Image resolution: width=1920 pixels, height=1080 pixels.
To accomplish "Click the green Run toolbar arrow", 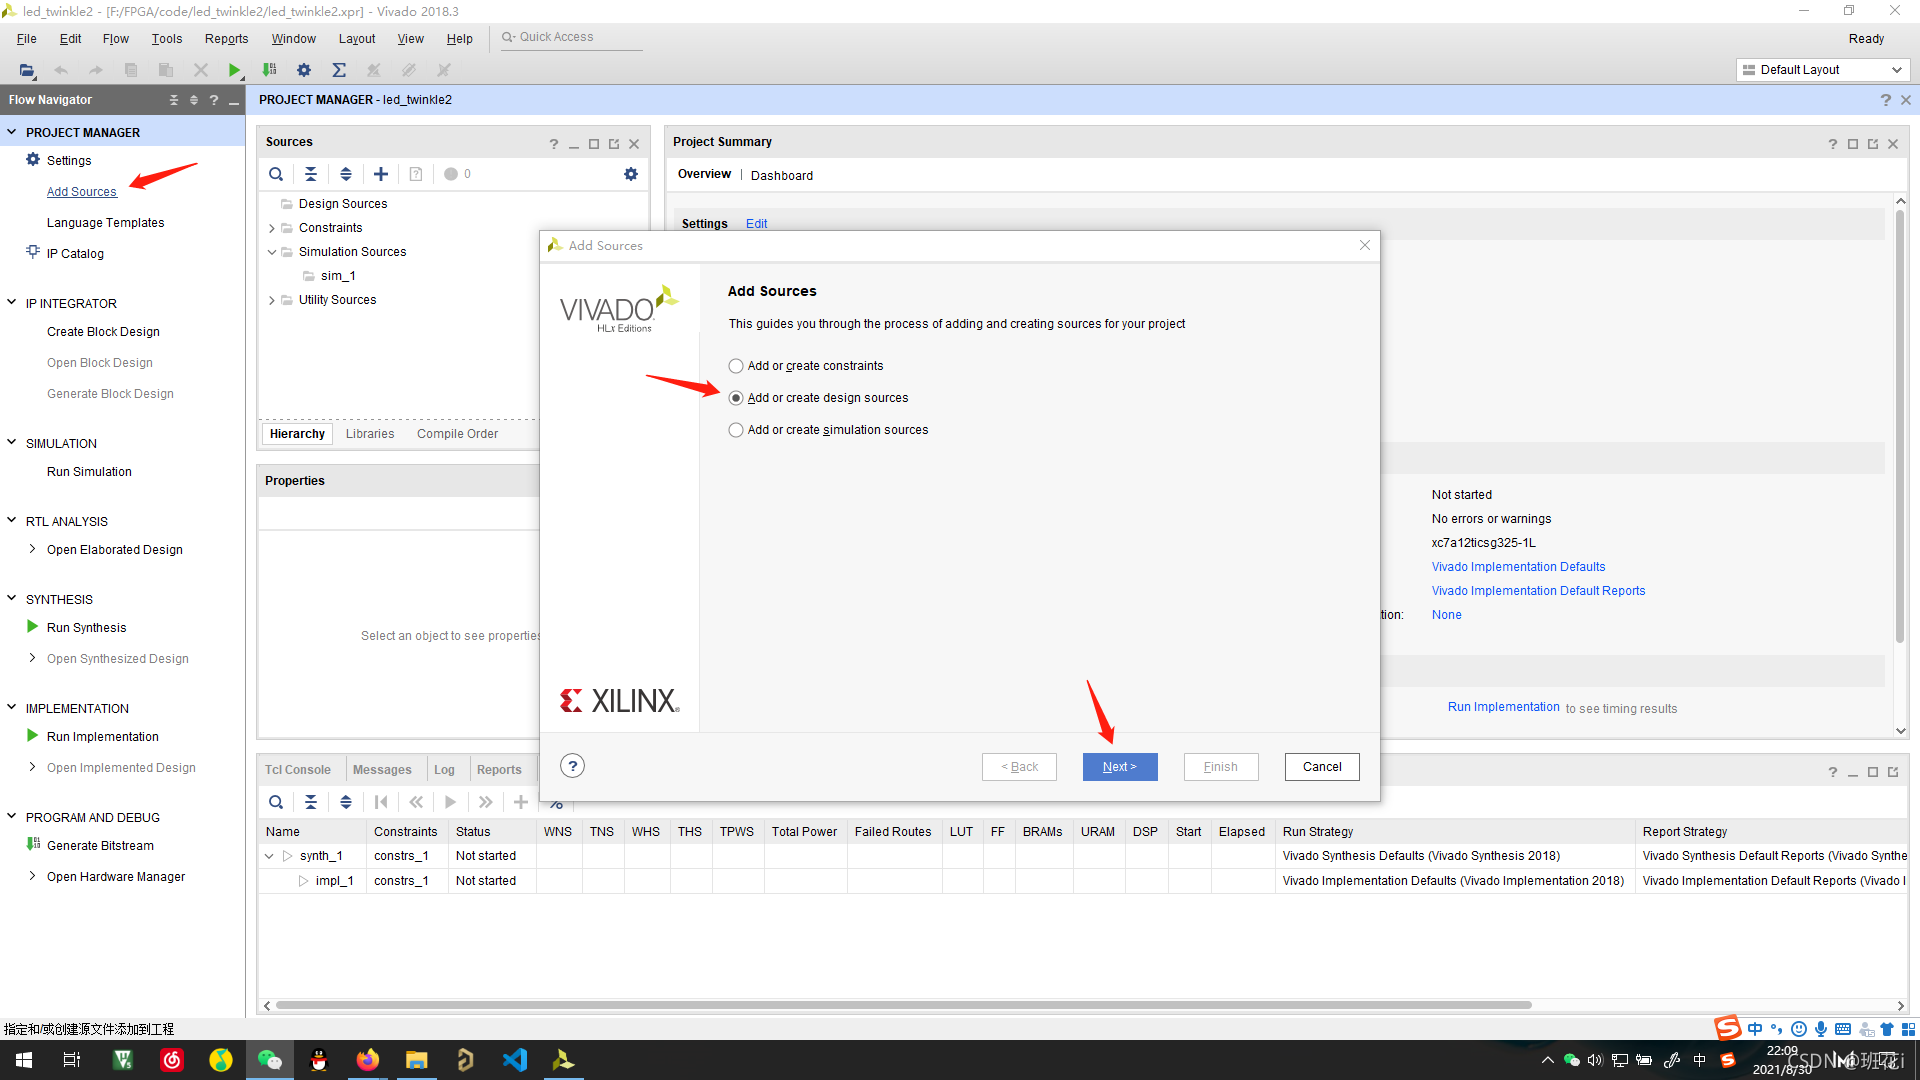I will coord(234,70).
